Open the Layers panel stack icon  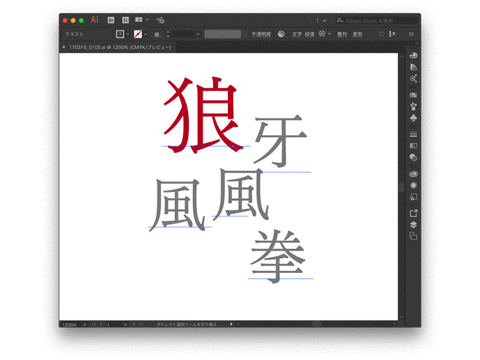413,225
